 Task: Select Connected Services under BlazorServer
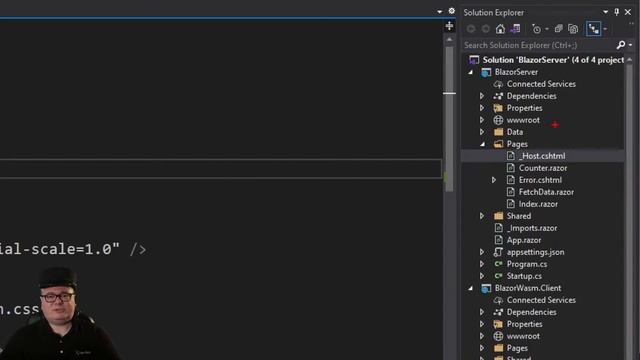[x=541, y=84]
